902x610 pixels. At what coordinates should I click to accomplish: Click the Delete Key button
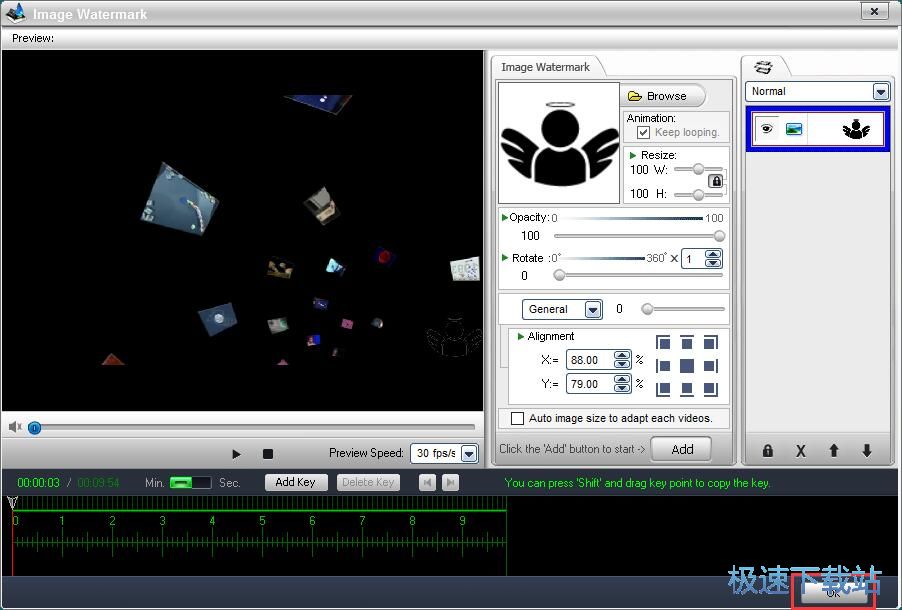pos(368,482)
